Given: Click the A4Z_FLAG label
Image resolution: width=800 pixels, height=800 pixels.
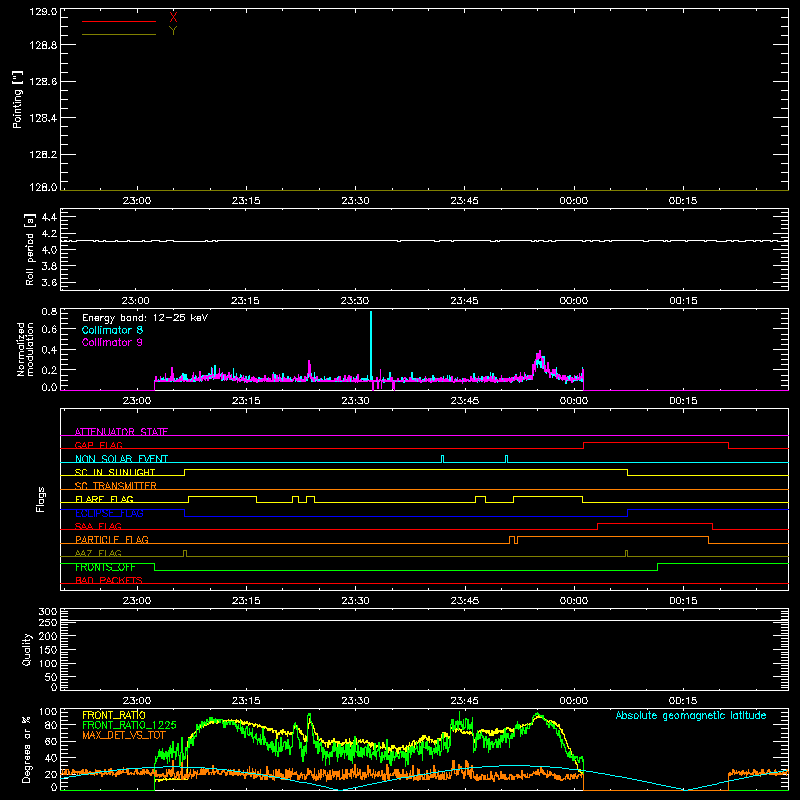Looking at the screenshot, I should [98, 553].
